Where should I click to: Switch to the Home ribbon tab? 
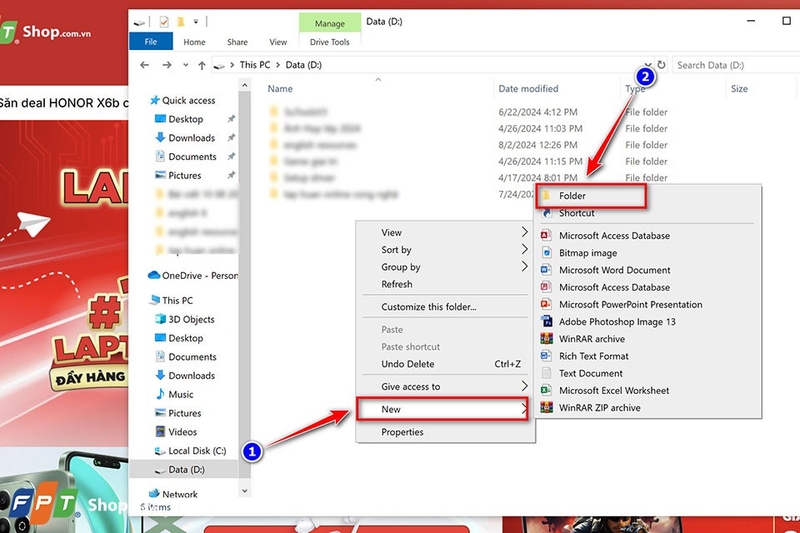click(x=194, y=42)
